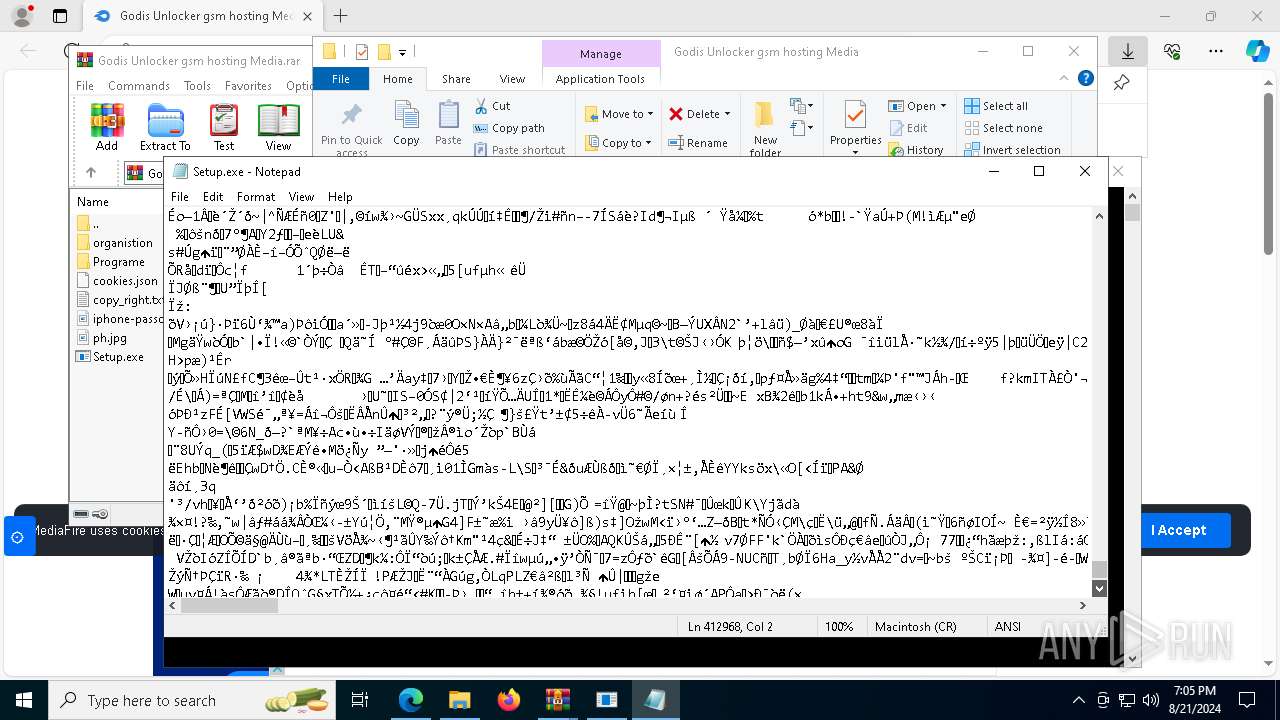Click Copy path in Explorer ribbon
Screen dimensions: 1280x720
tap(509, 128)
